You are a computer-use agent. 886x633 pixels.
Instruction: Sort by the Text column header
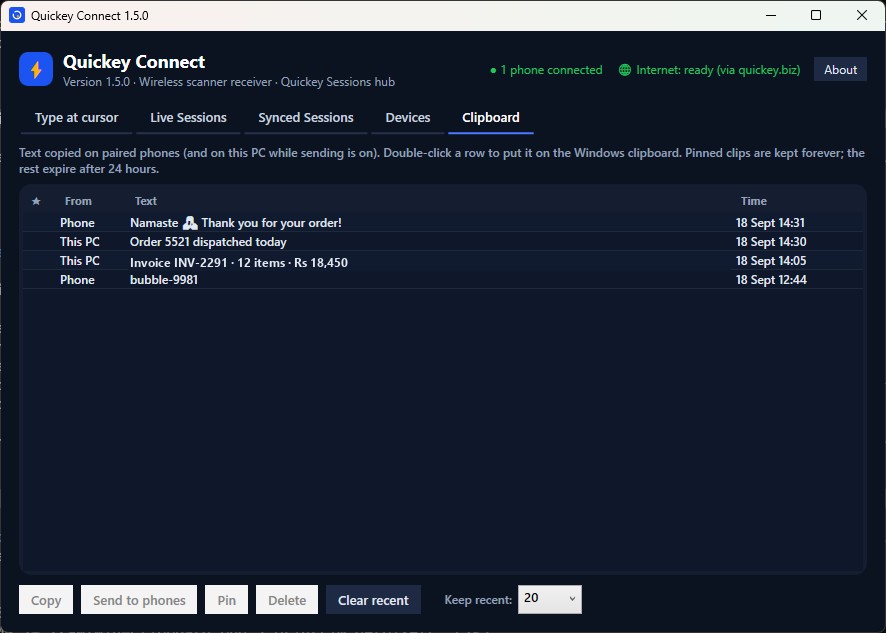pos(145,201)
